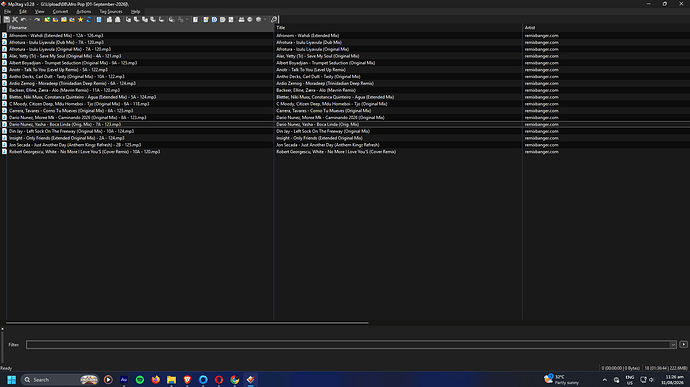Viewport: 690px width, 387px height.
Task: Open the Tag Sources menu
Action: click(110, 11)
